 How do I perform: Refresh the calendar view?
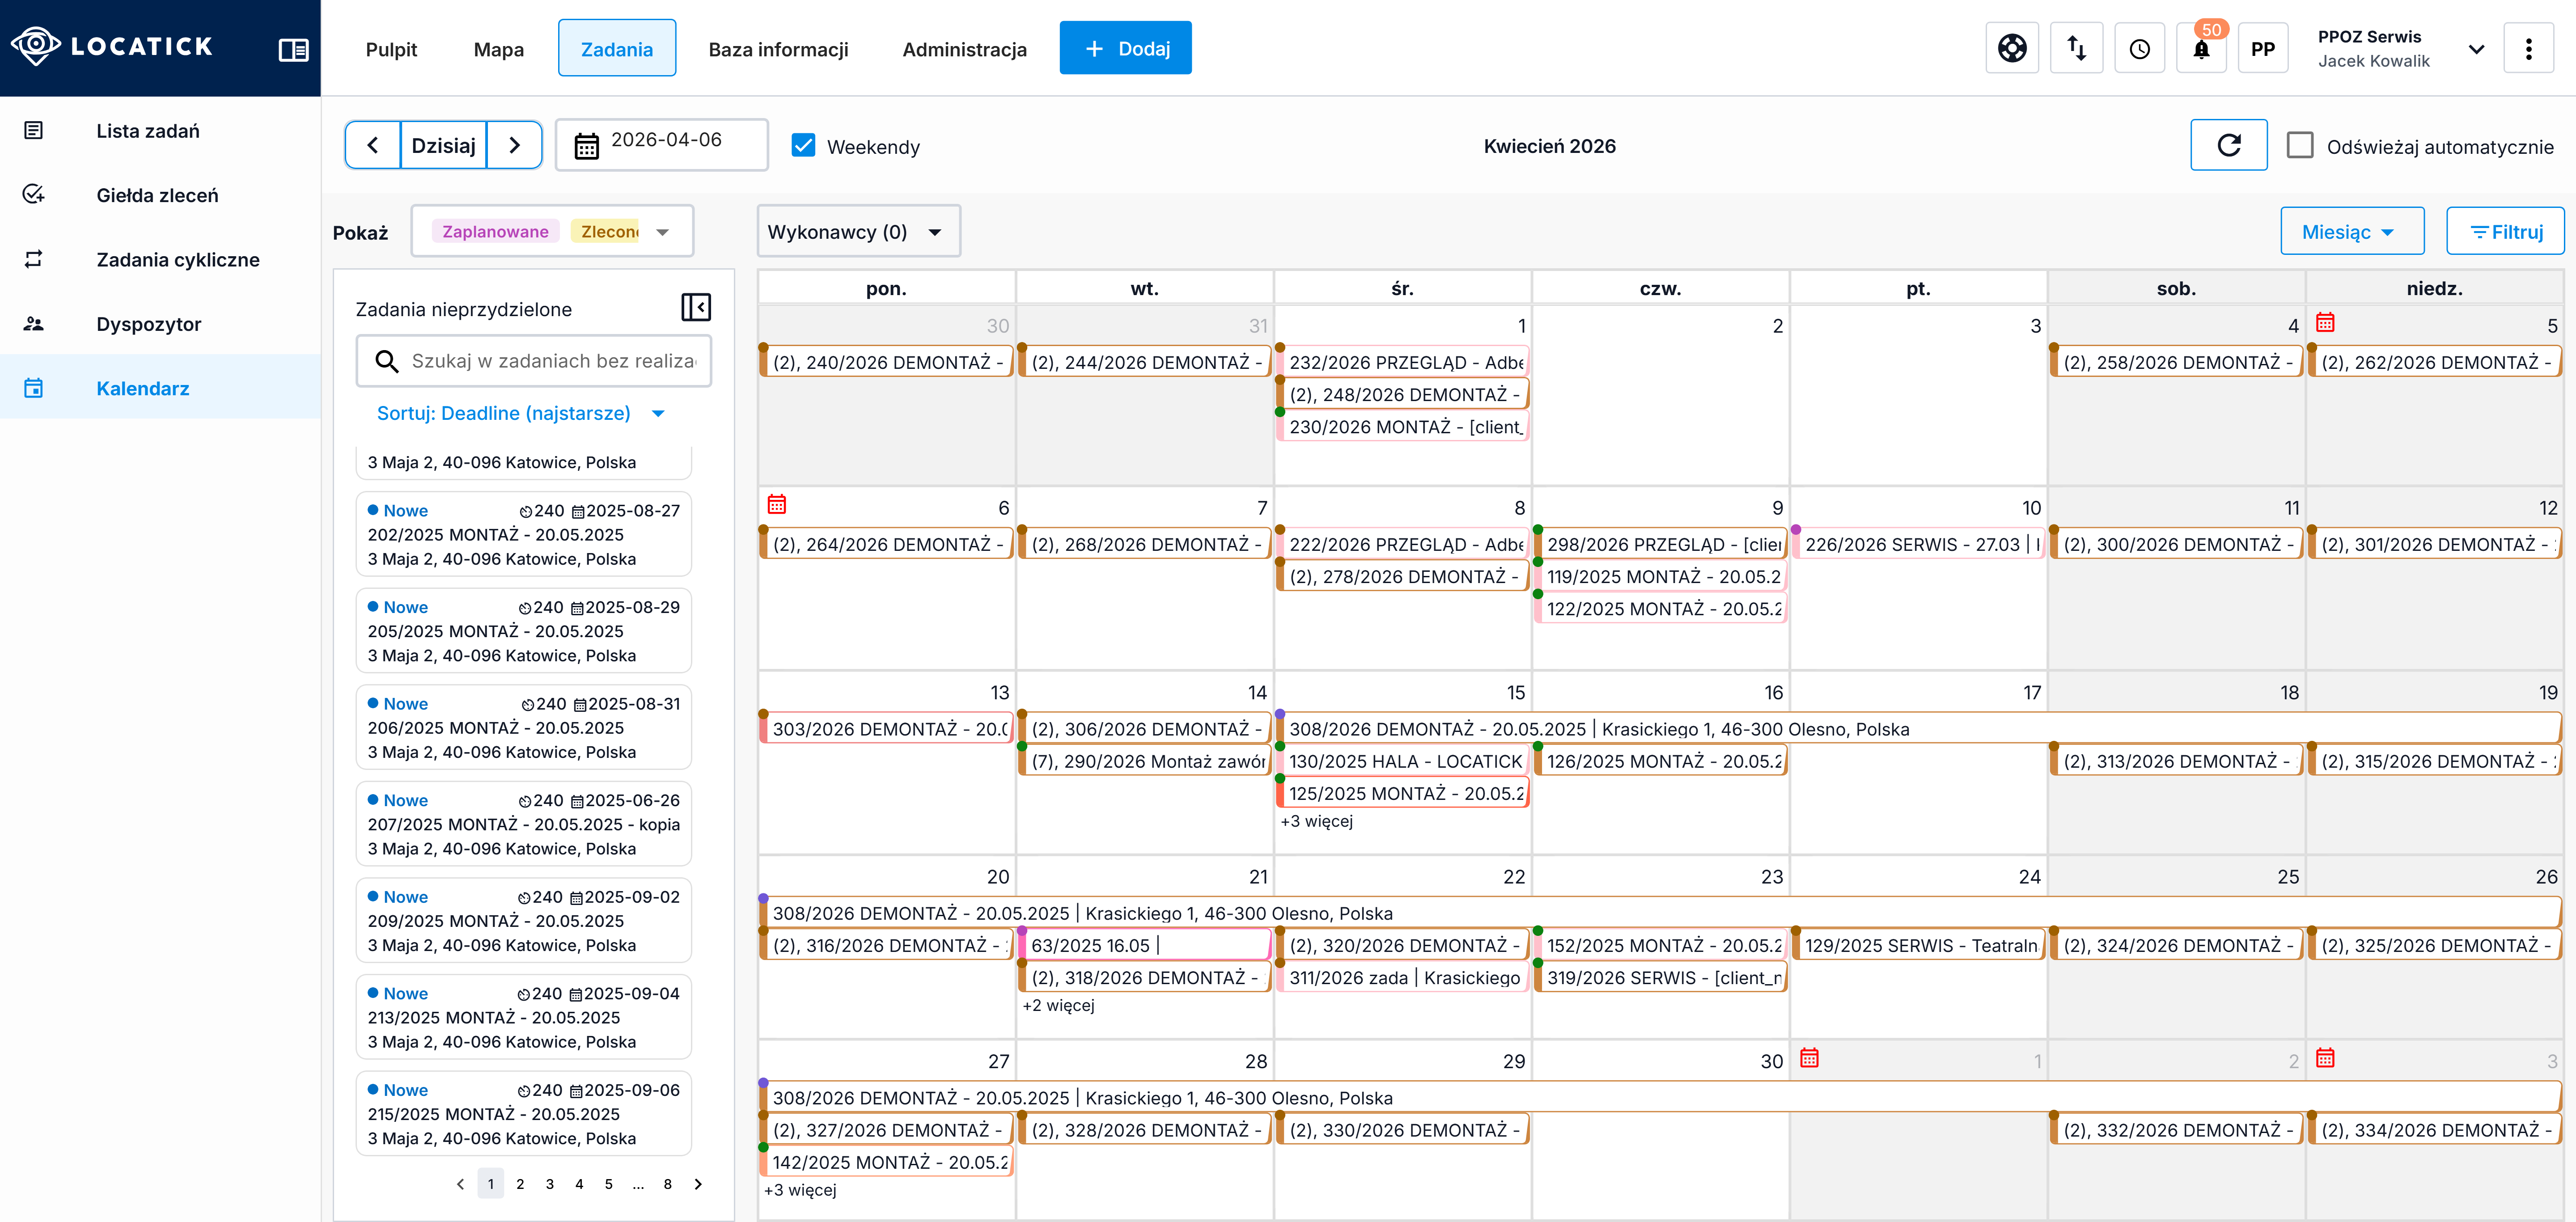[2229, 145]
